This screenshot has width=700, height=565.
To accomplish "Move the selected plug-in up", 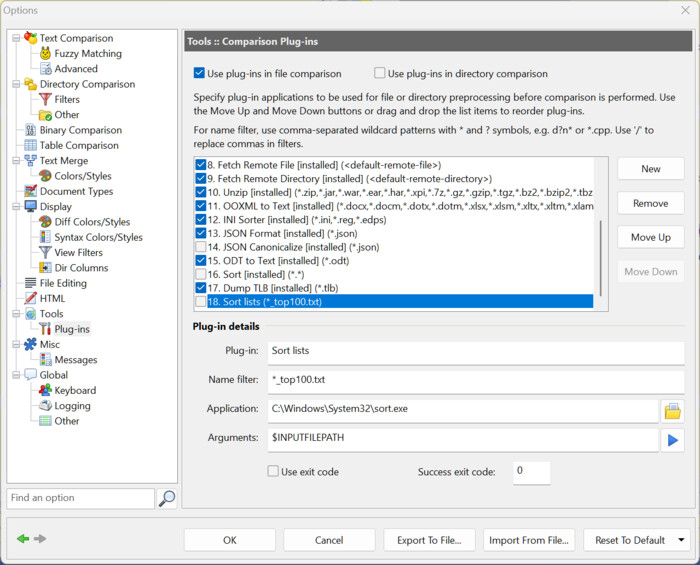I will [650, 237].
